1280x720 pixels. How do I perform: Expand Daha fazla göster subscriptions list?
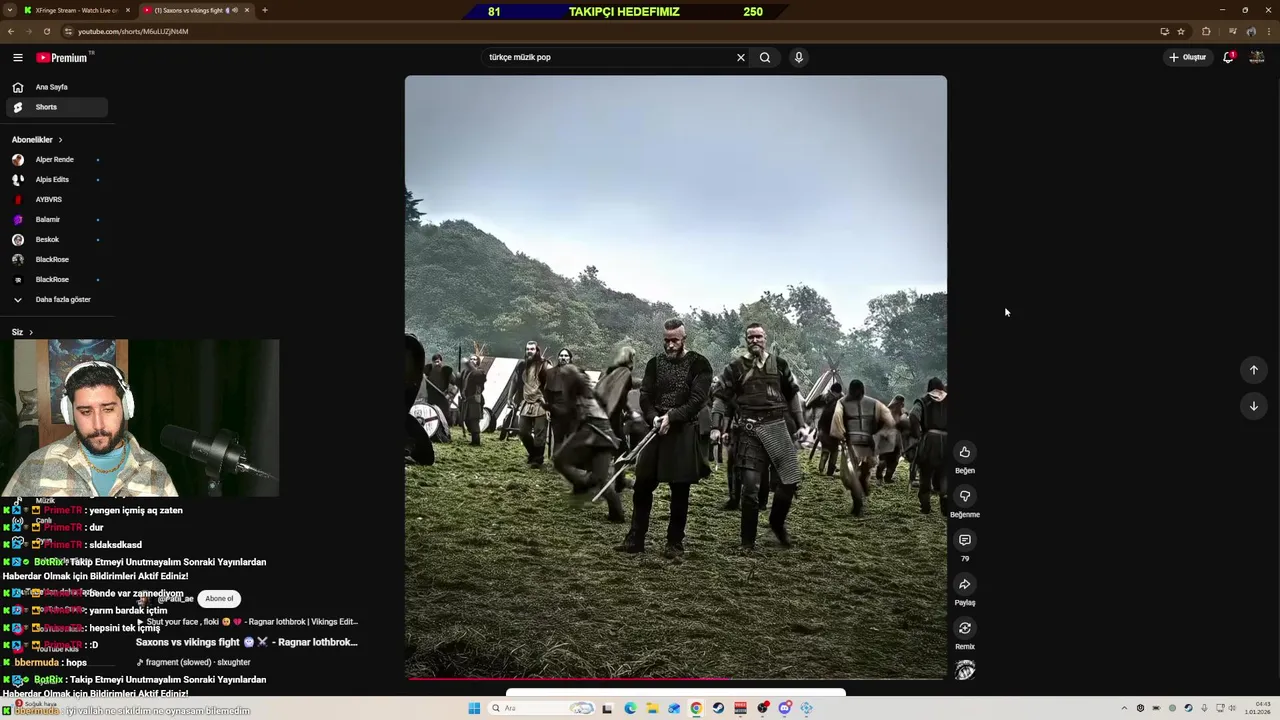57,300
